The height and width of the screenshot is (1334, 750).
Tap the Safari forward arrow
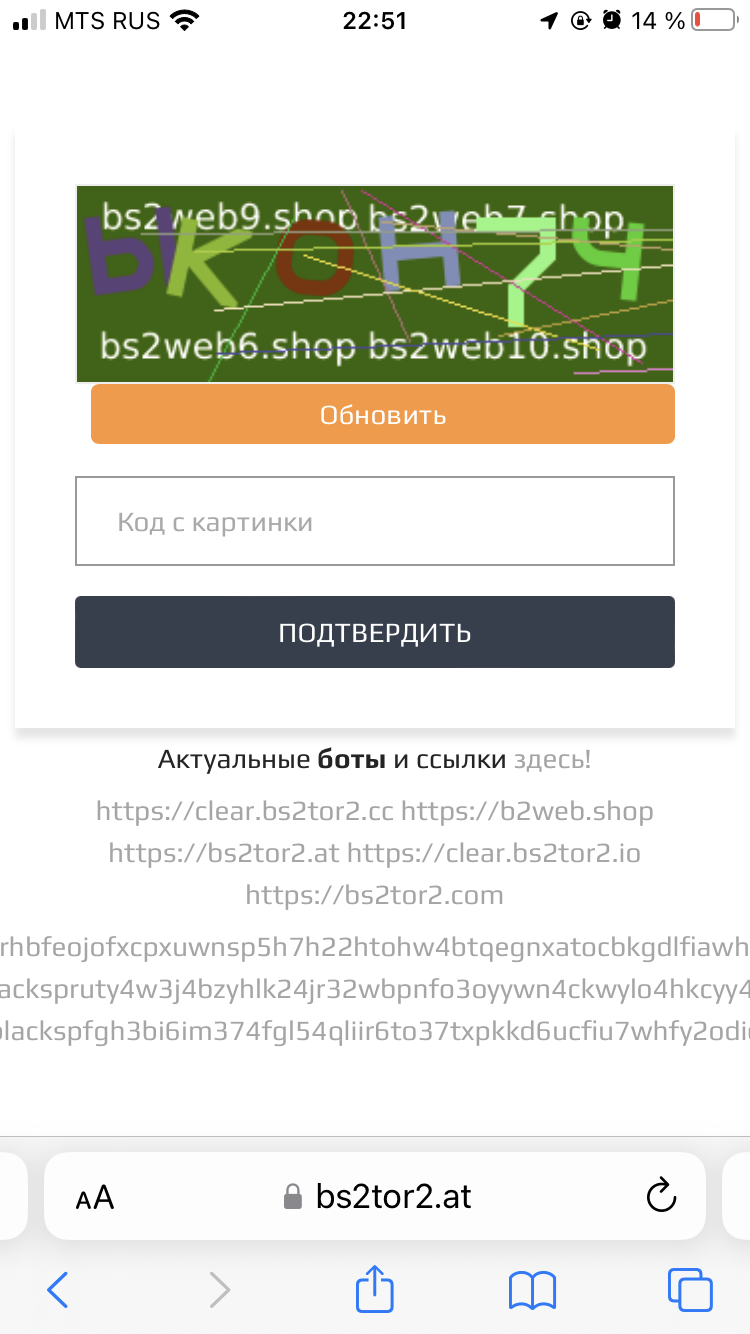click(x=219, y=1289)
